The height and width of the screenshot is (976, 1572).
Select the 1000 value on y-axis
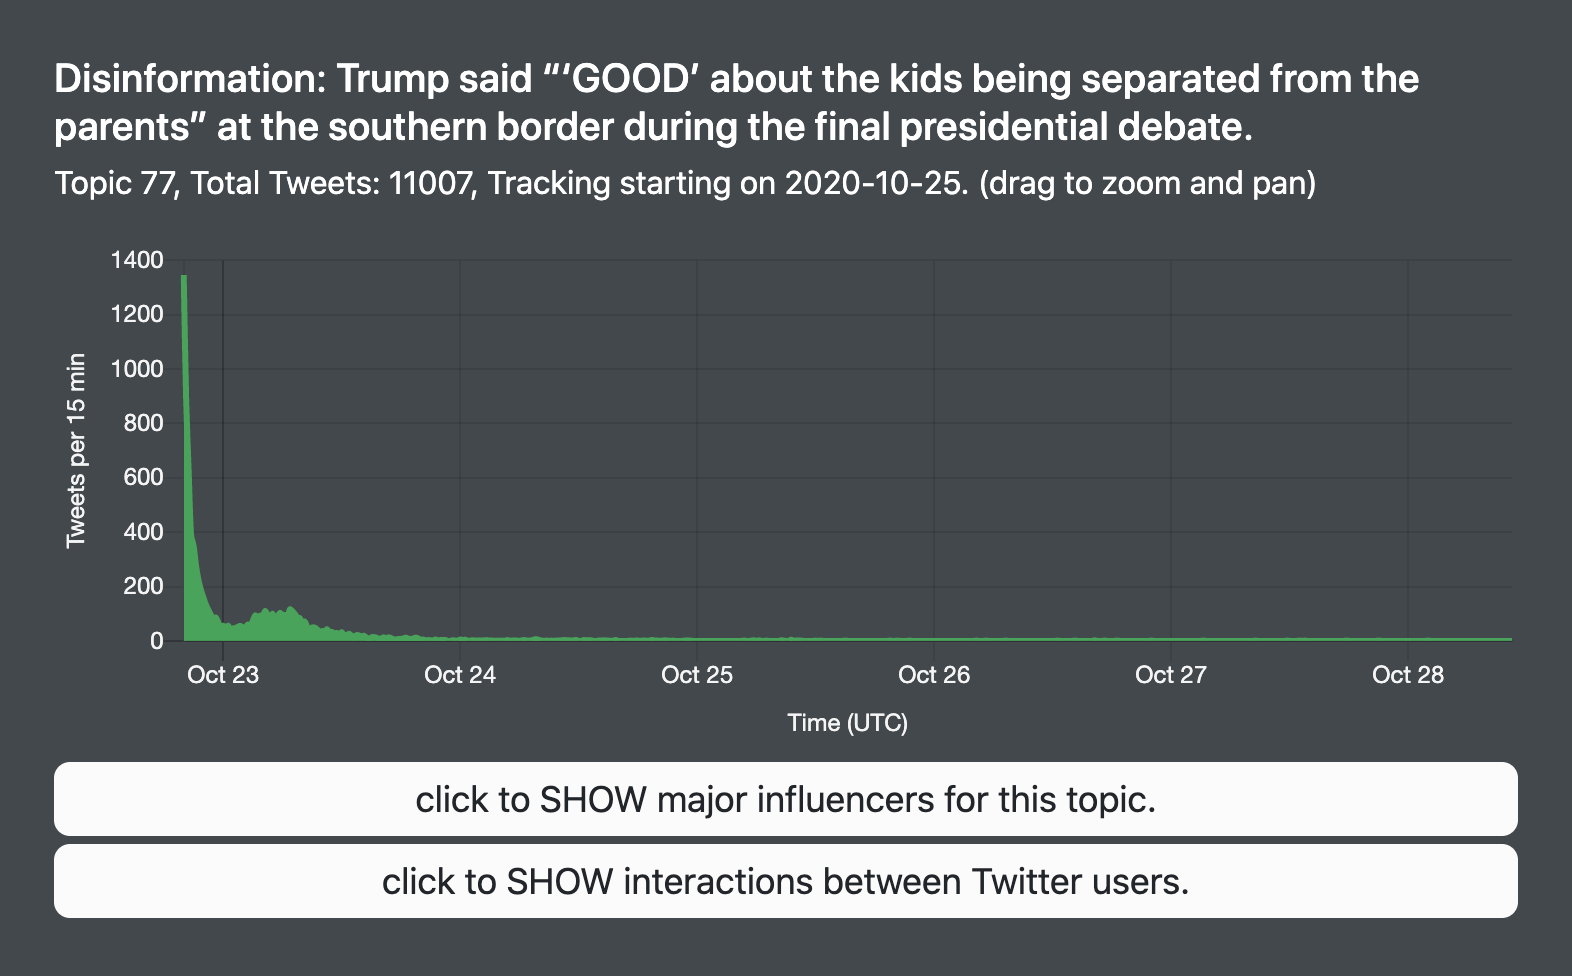(137, 369)
